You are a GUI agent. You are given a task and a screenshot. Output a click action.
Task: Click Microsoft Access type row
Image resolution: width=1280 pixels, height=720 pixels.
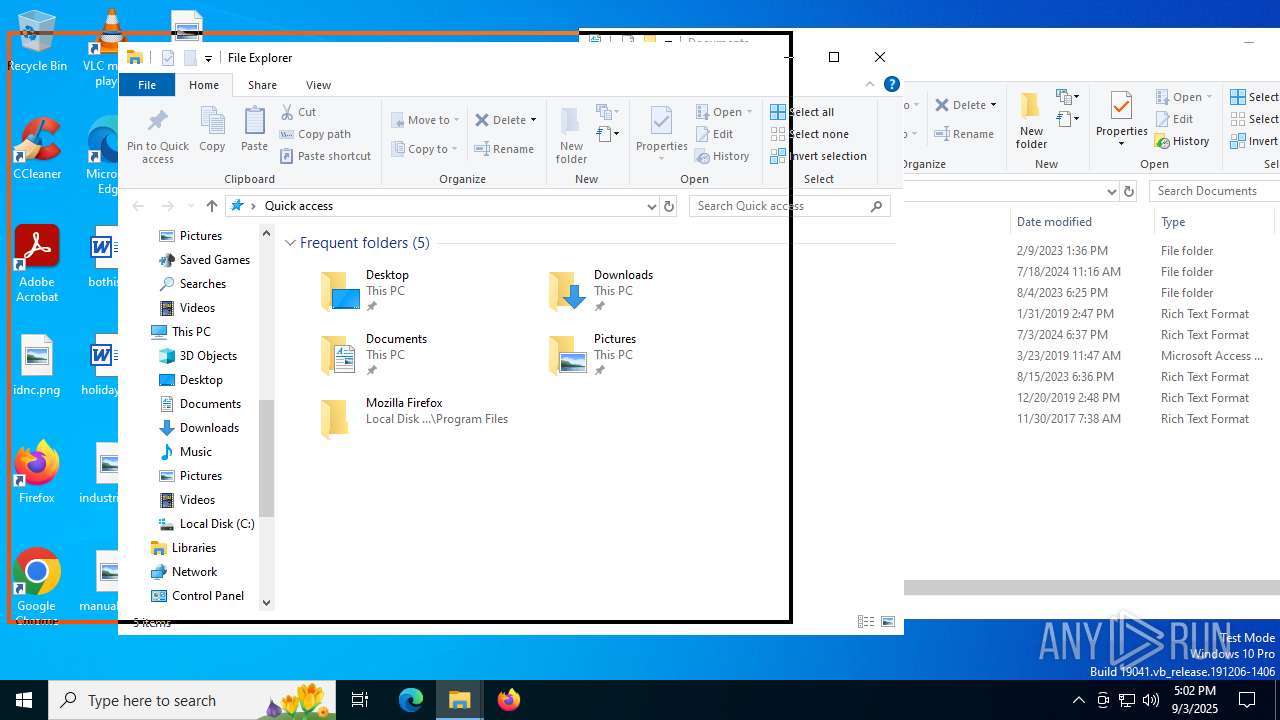click(1211, 356)
